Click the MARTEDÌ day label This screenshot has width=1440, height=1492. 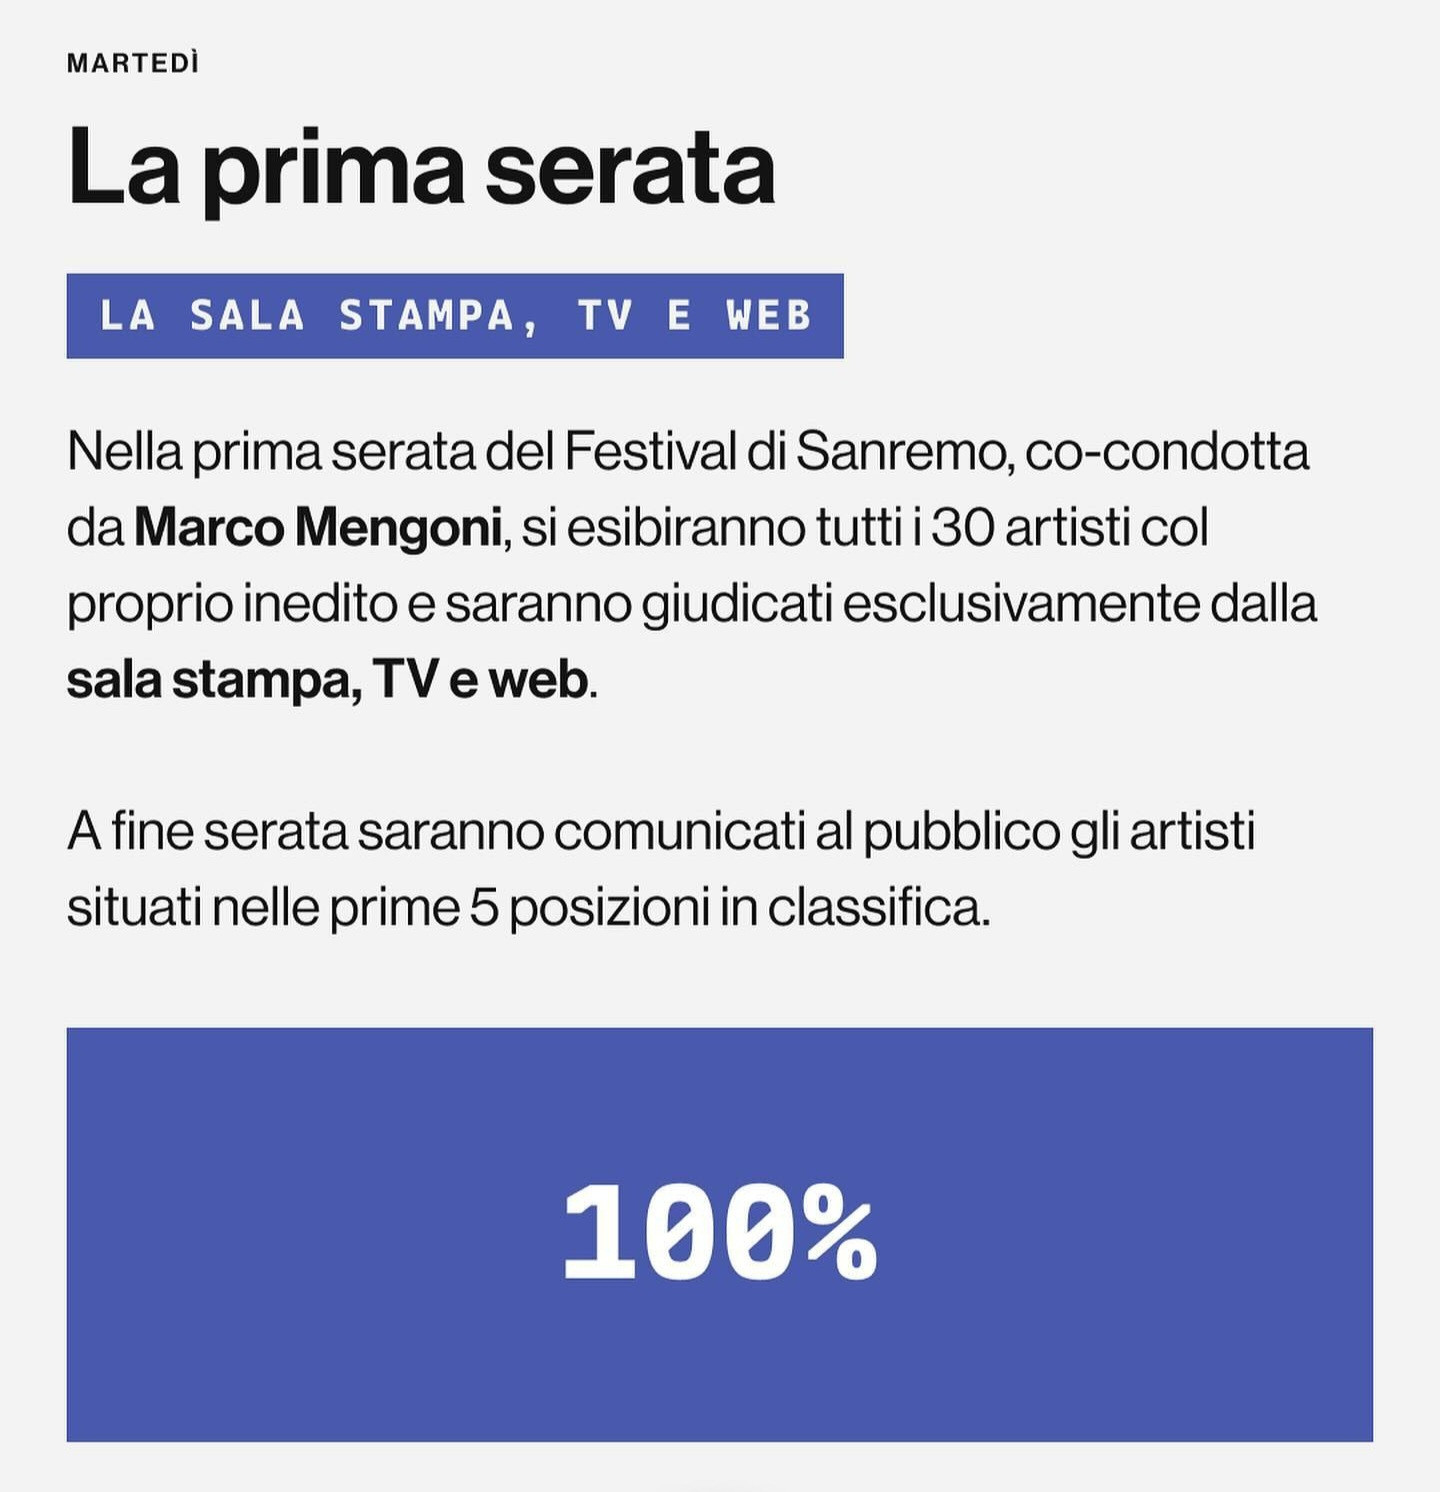tap(133, 63)
